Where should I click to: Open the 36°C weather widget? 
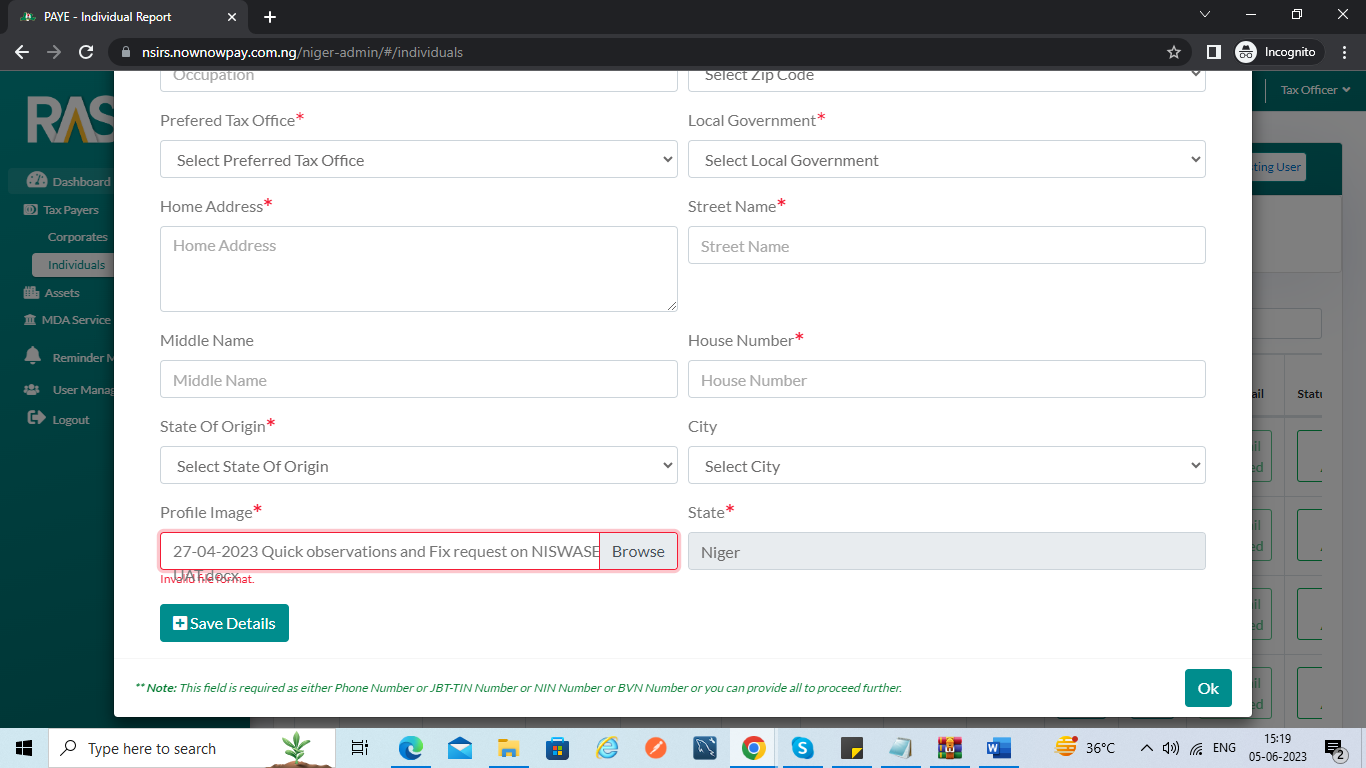pyautogui.click(x=1085, y=748)
